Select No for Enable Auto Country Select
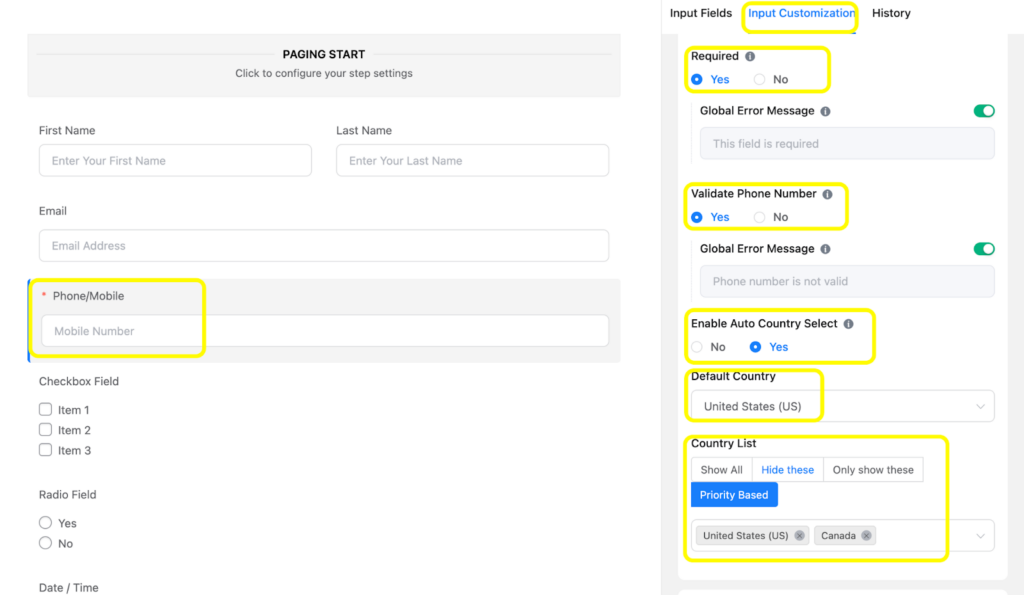The image size is (1024, 595). [x=697, y=346]
